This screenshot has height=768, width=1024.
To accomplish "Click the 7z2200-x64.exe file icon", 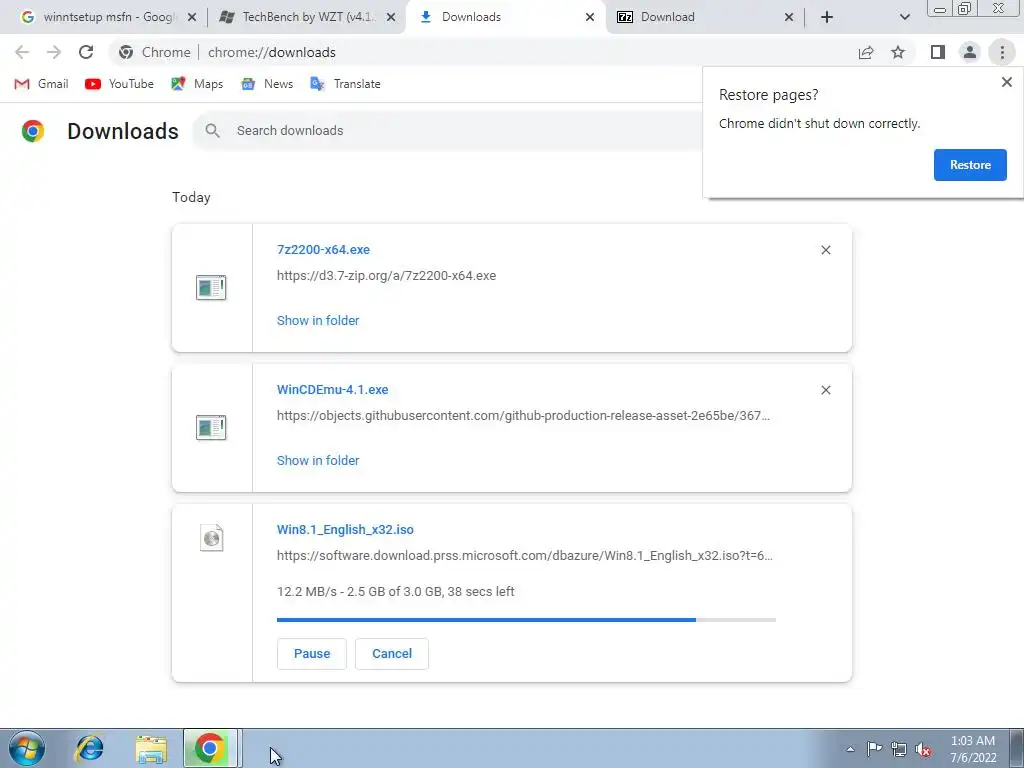I will (x=211, y=287).
